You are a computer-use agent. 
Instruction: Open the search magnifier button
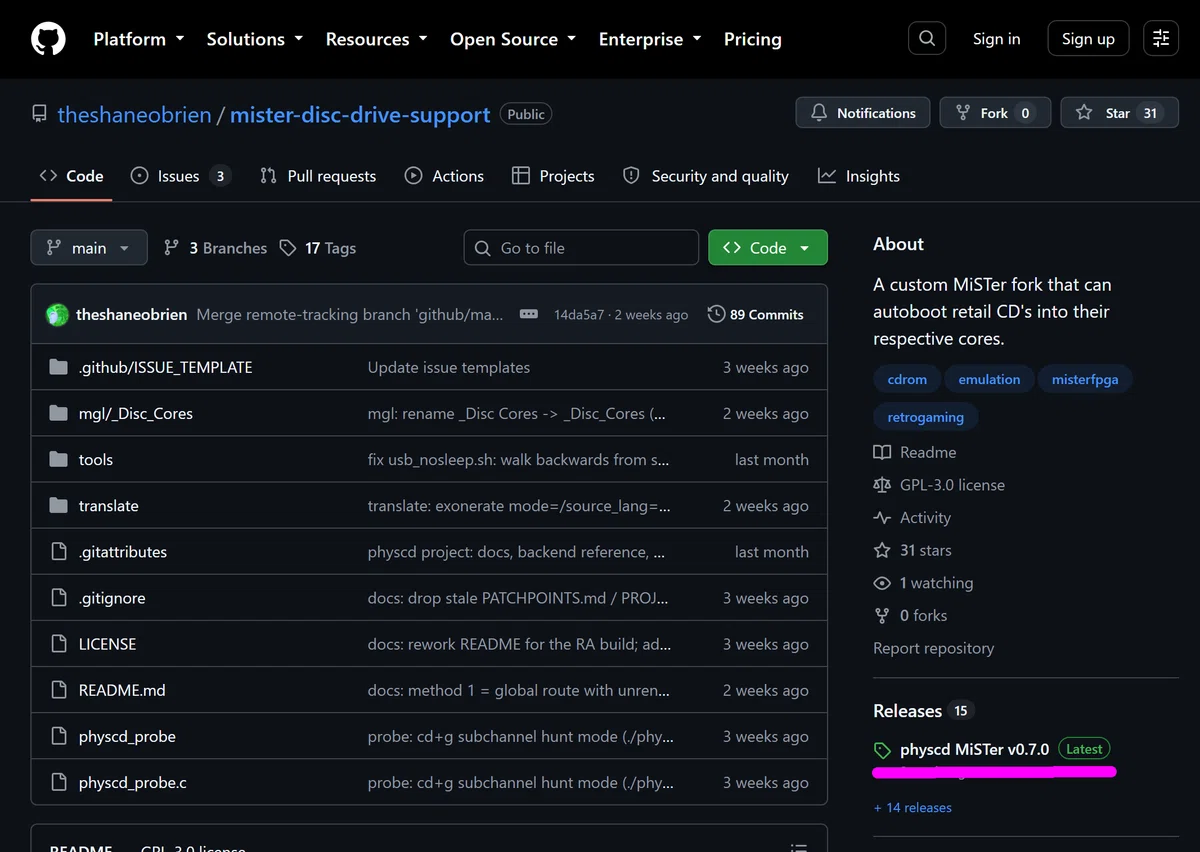[927, 39]
